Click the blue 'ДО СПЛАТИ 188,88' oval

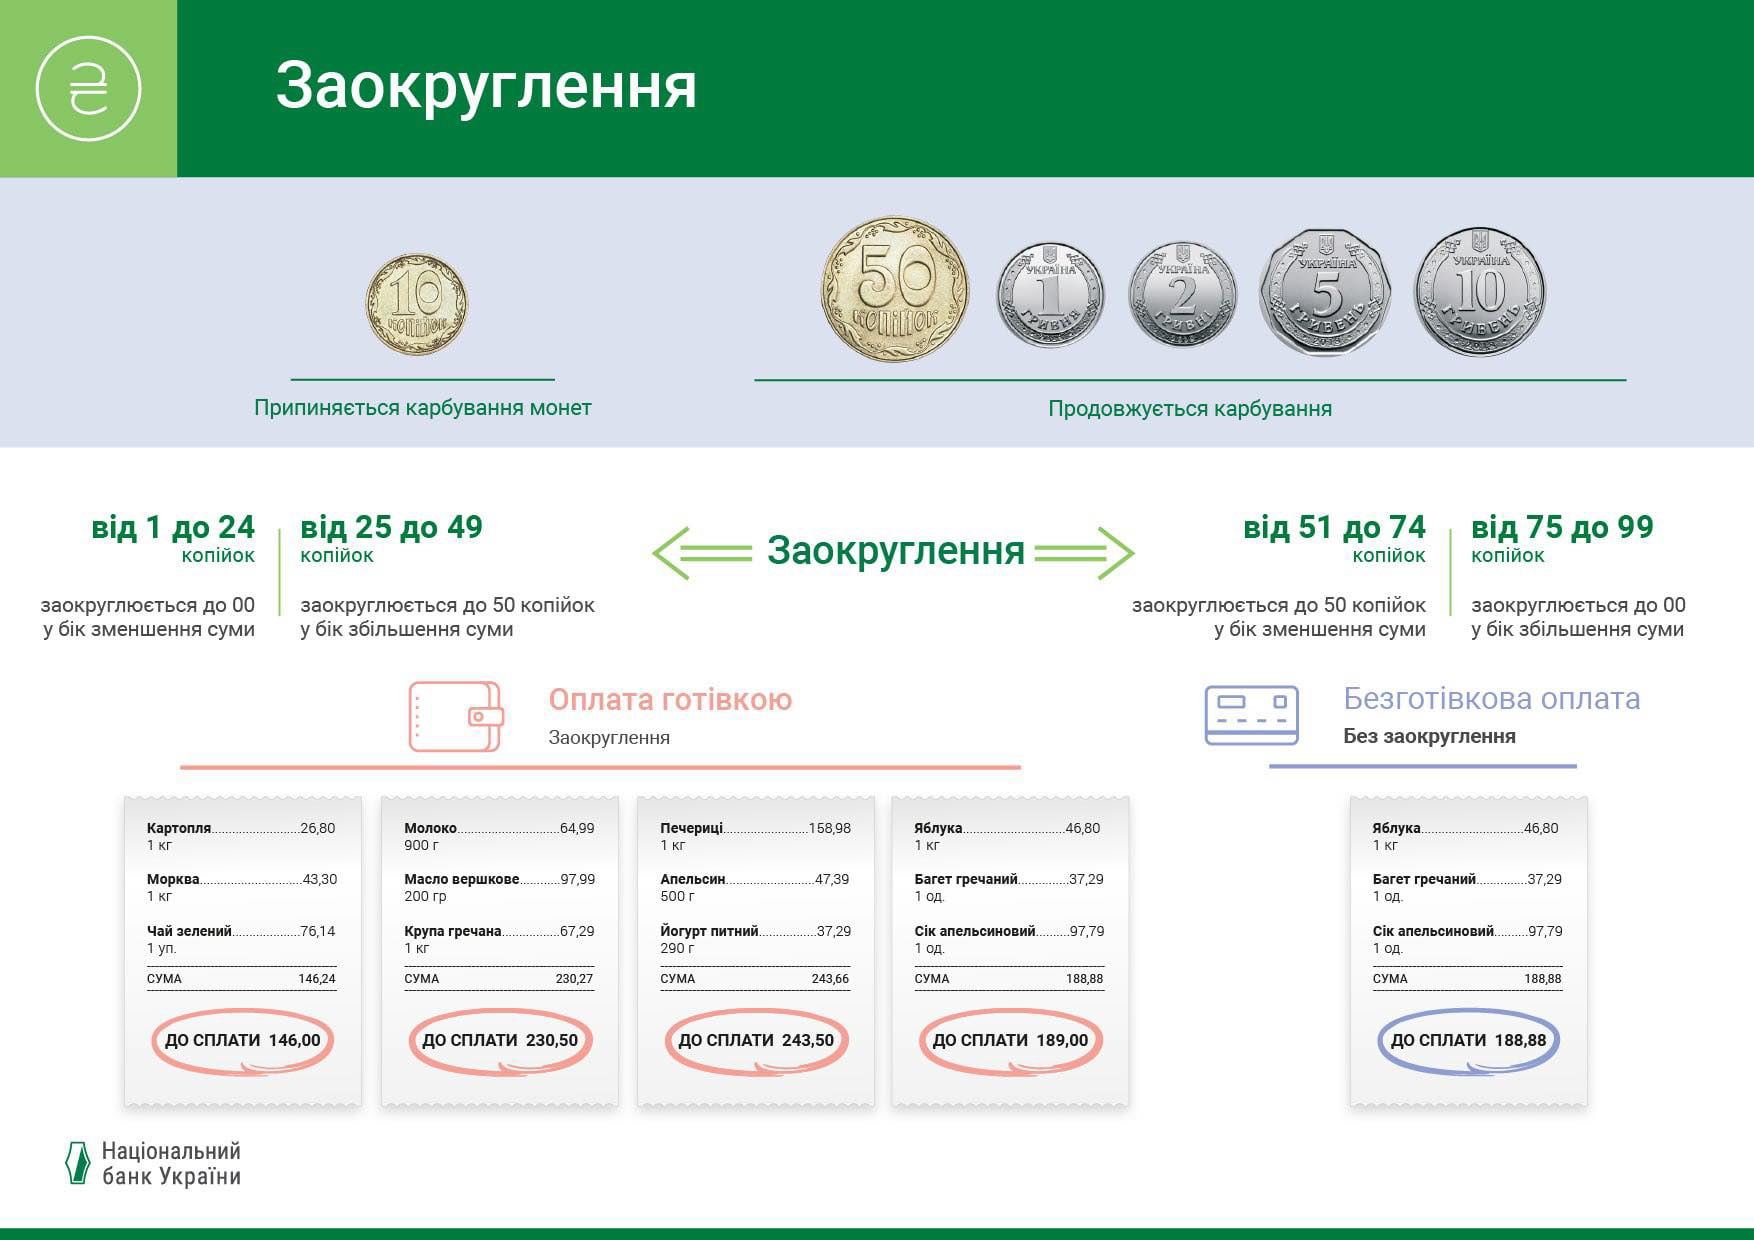click(x=1468, y=1040)
